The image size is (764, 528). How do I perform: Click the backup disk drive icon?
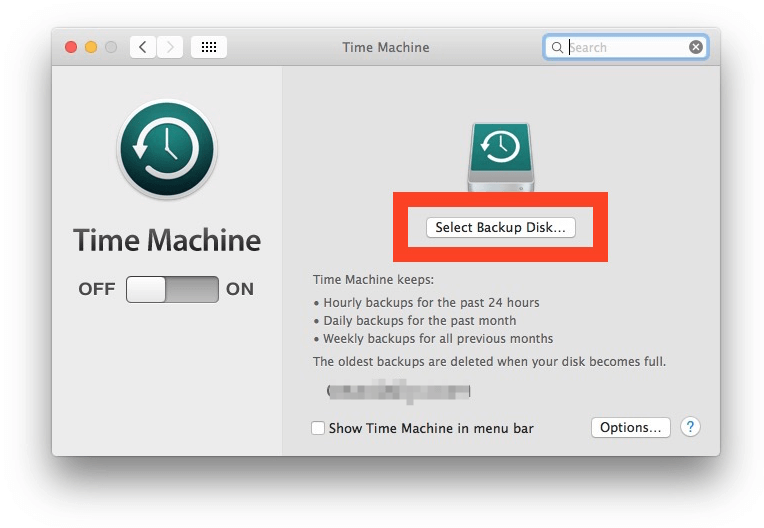point(500,155)
